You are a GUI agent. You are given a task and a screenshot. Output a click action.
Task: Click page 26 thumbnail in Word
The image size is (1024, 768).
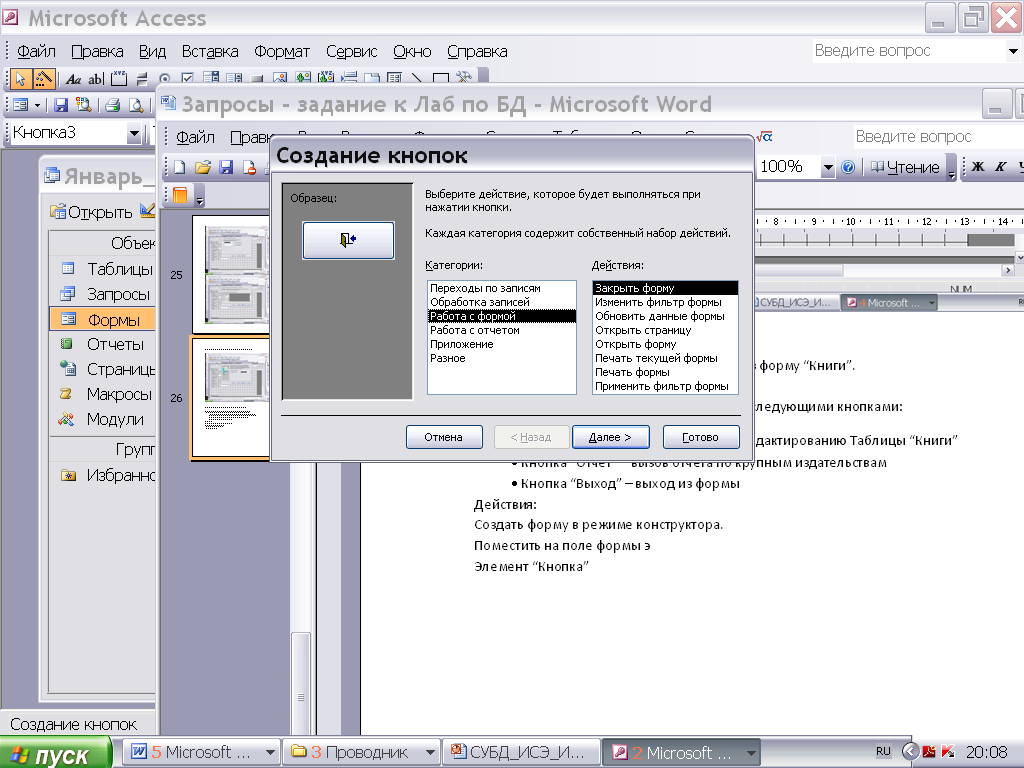coord(231,398)
